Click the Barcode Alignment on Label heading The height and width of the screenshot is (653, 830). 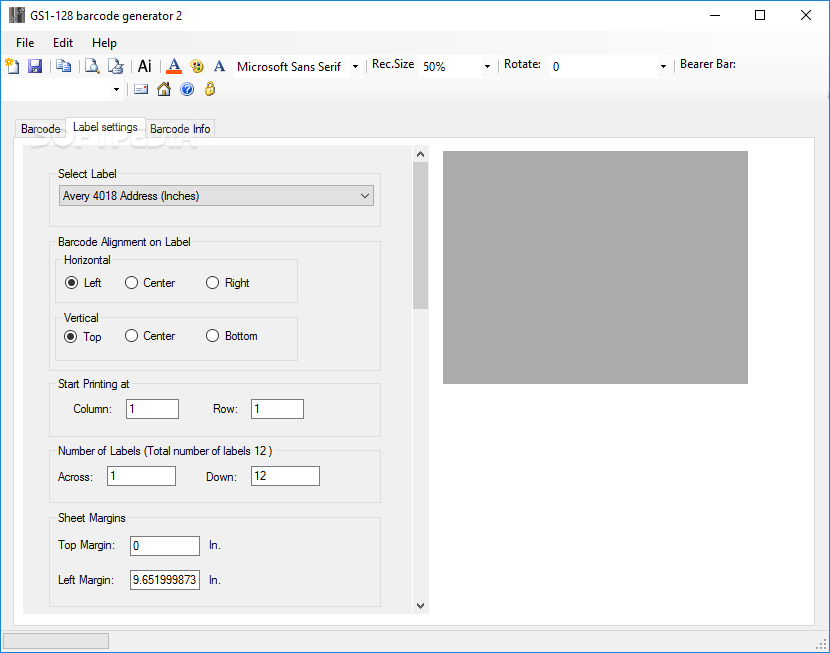[124, 242]
